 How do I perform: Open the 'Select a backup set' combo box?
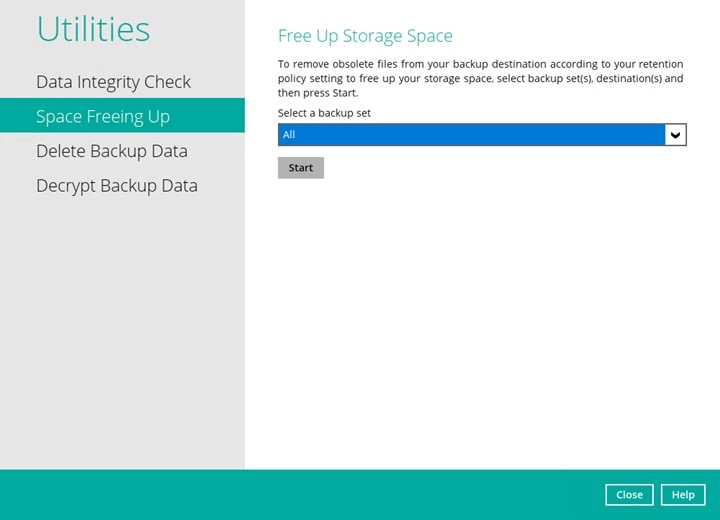pos(470,135)
